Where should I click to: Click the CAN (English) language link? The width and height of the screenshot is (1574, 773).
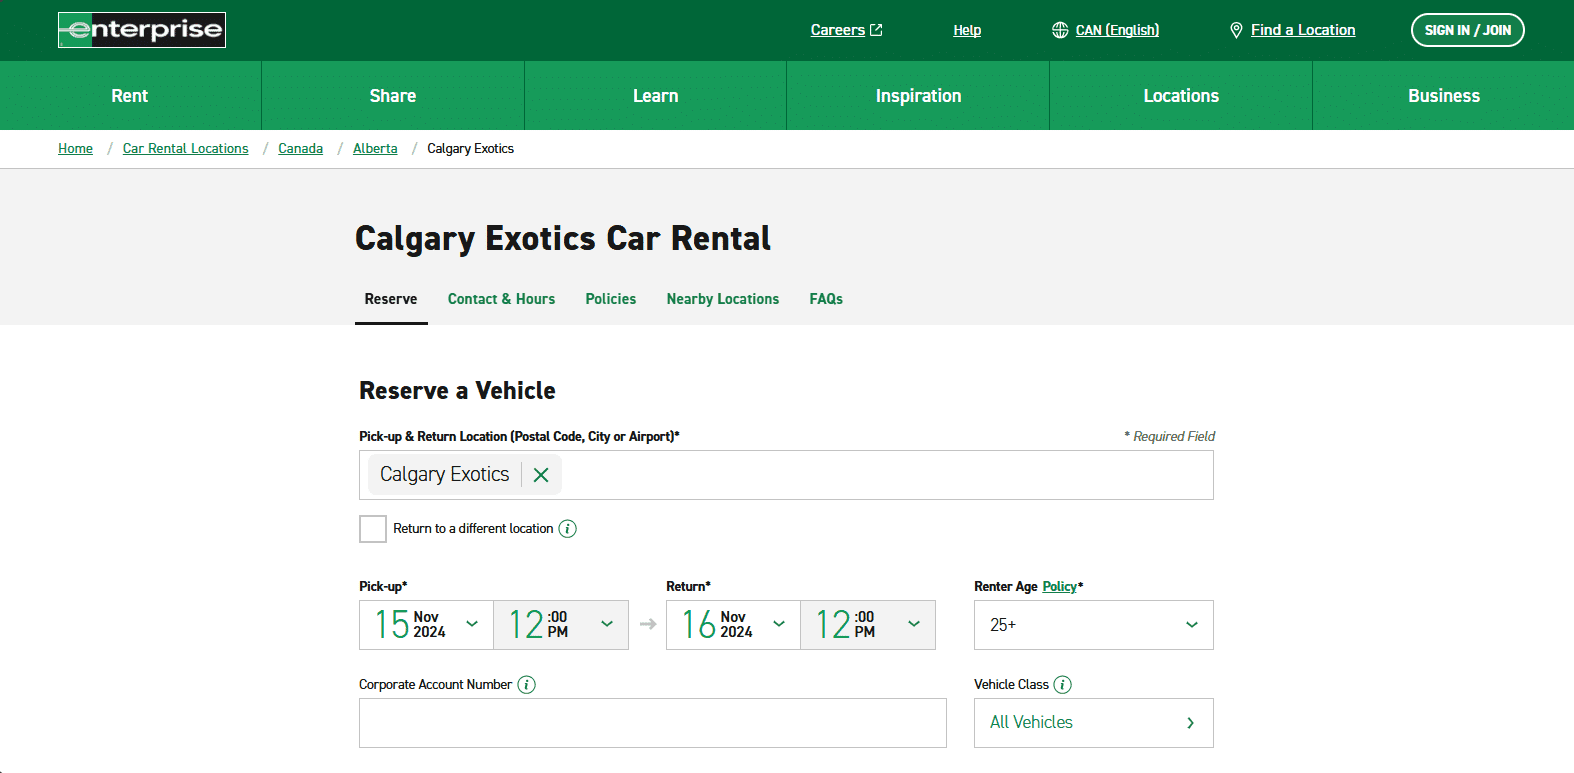coord(1117,30)
